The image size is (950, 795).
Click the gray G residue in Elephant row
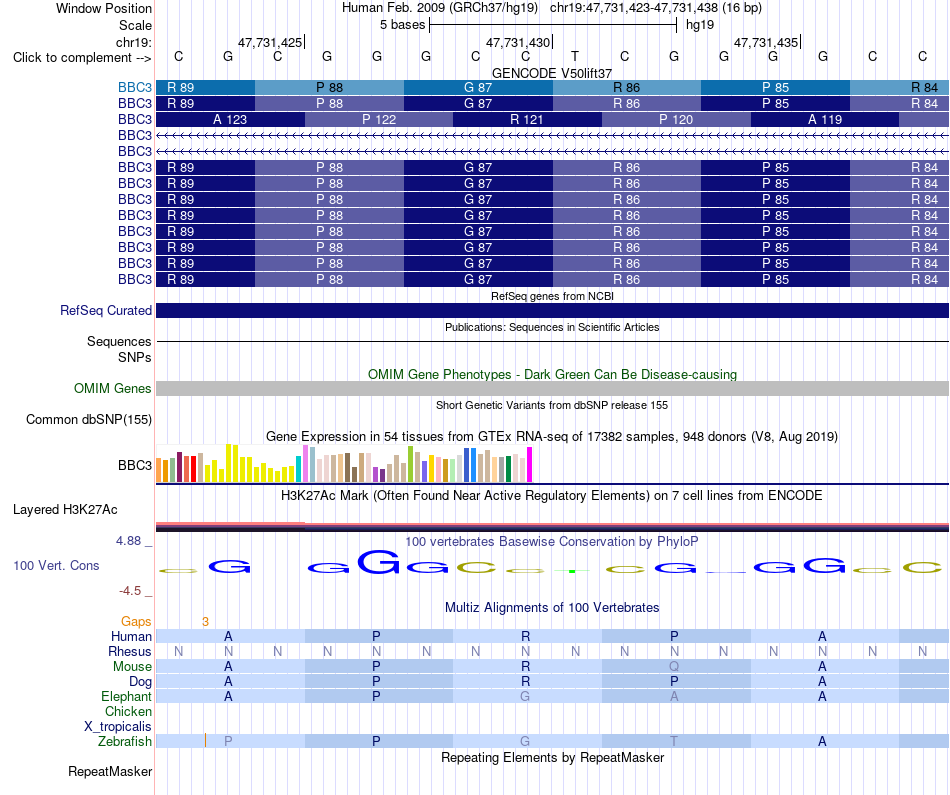pyautogui.click(x=525, y=696)
